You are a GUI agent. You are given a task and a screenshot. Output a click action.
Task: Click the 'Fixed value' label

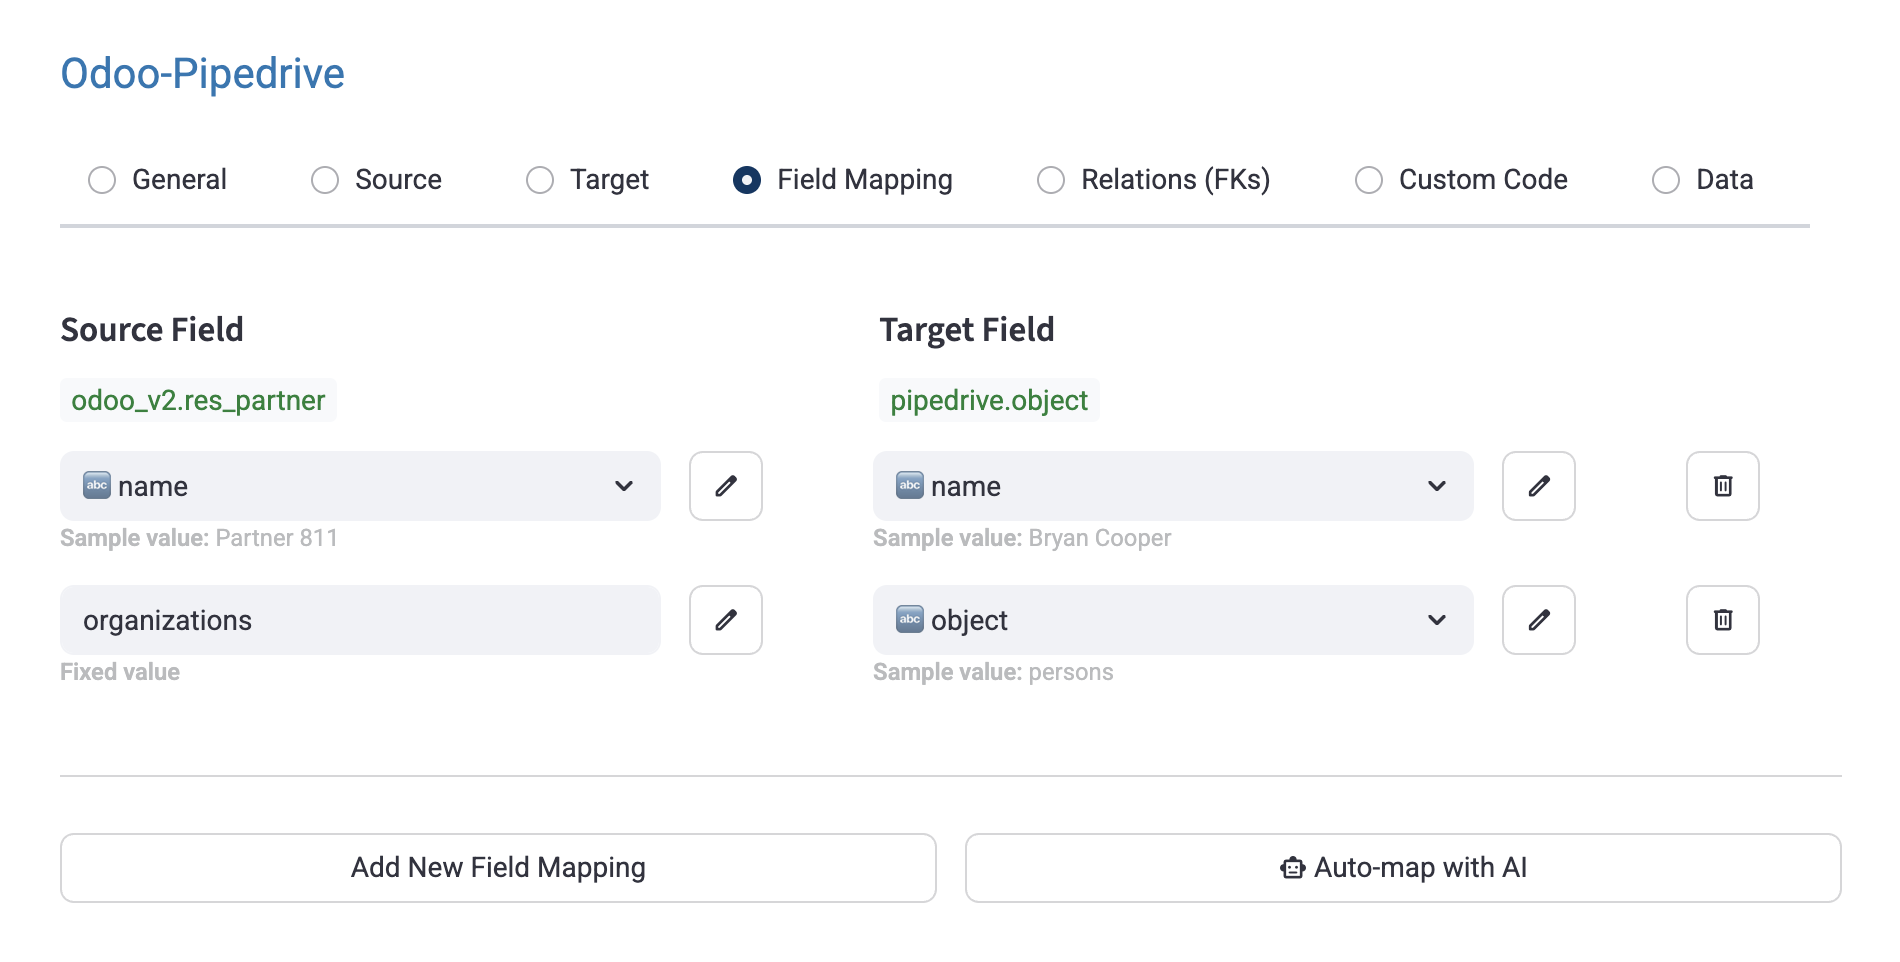coord(120,672)
